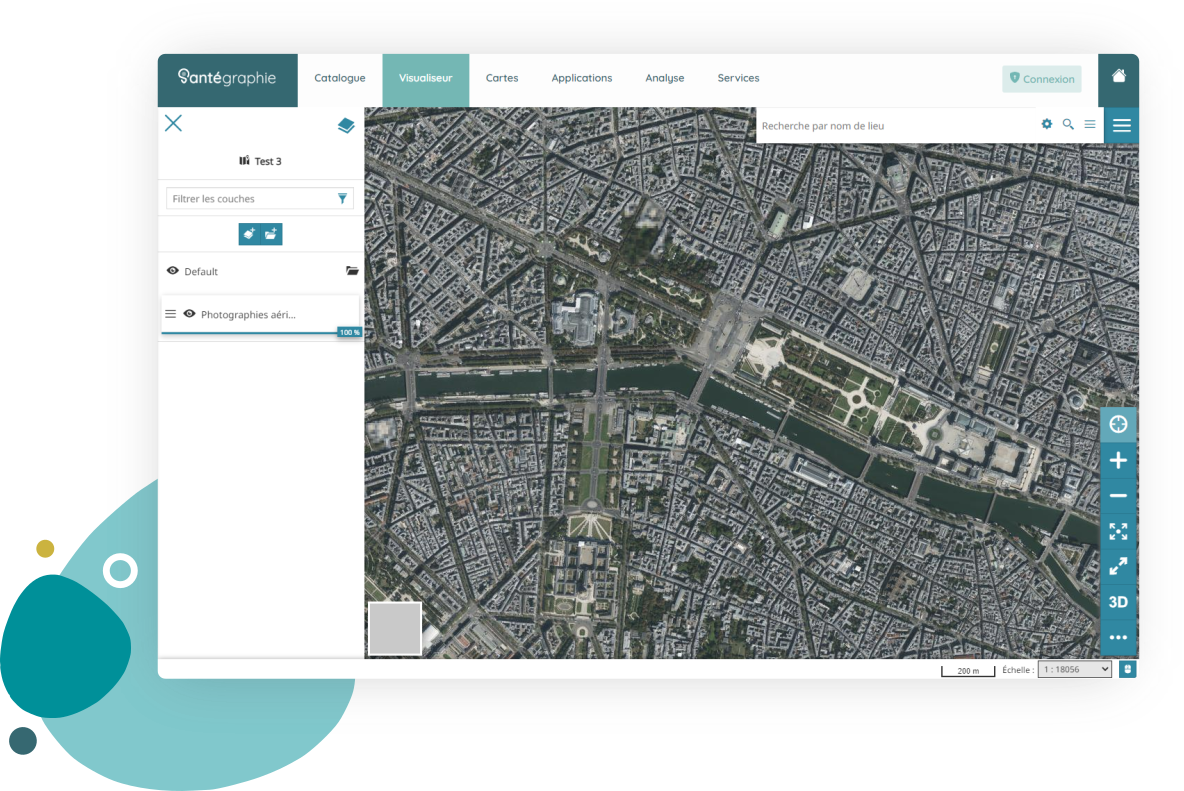
Task: Open the Échelle scale dropdown
Action: click(x=1075, y=669)
